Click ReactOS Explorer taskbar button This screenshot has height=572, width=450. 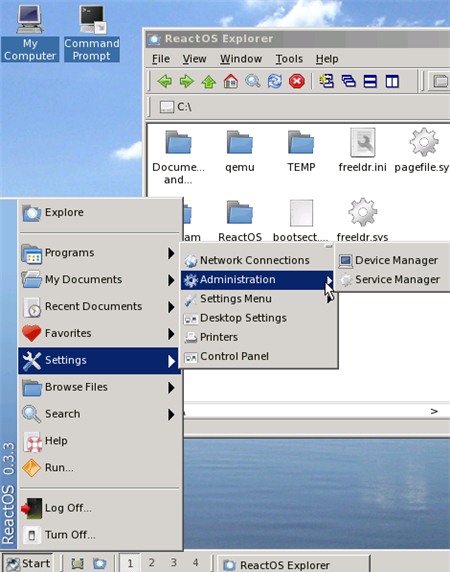click(294, 564)
